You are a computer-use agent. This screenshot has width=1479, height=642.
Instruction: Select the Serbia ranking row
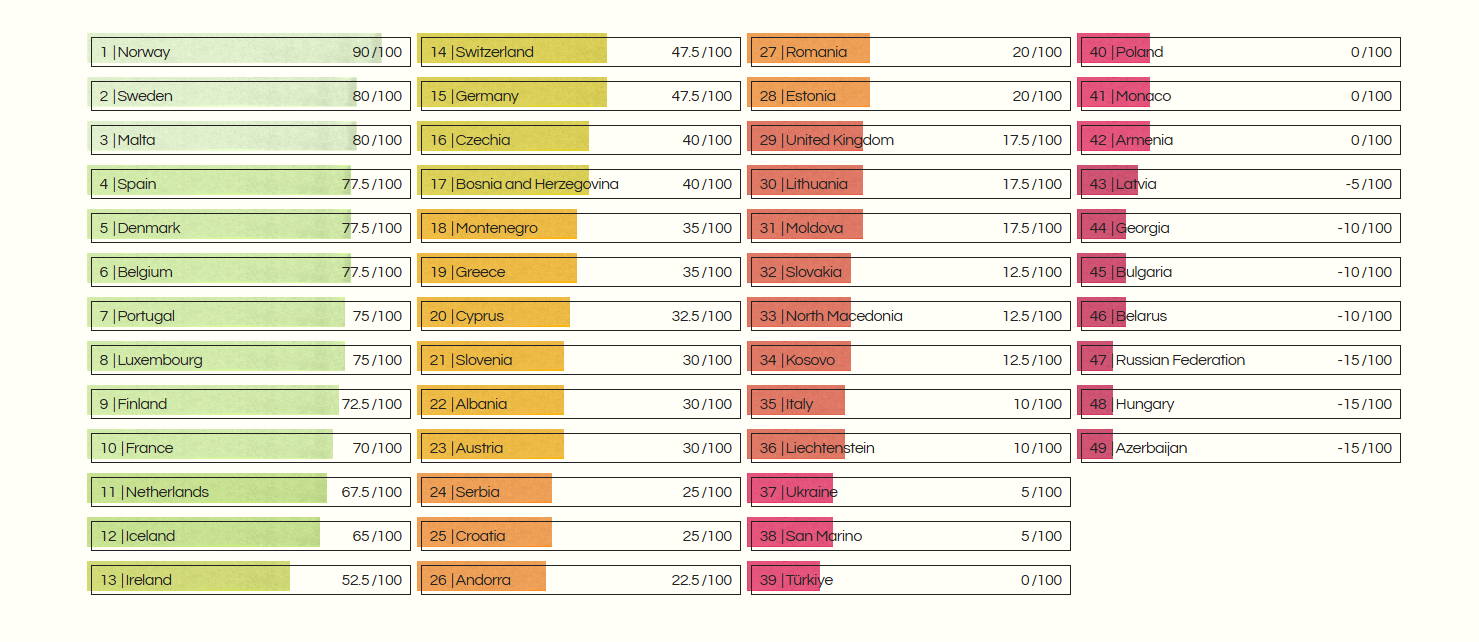[581, 492]
